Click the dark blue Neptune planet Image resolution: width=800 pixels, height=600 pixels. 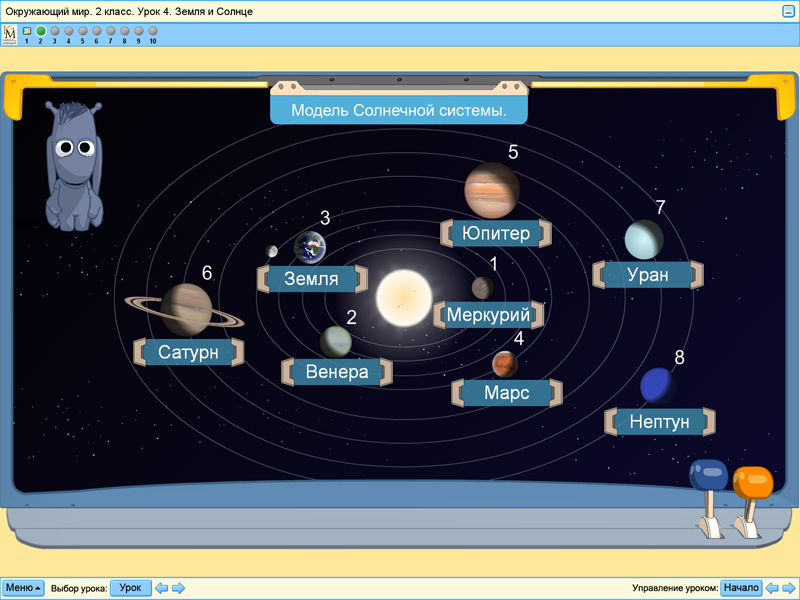[x=658, y=386]
